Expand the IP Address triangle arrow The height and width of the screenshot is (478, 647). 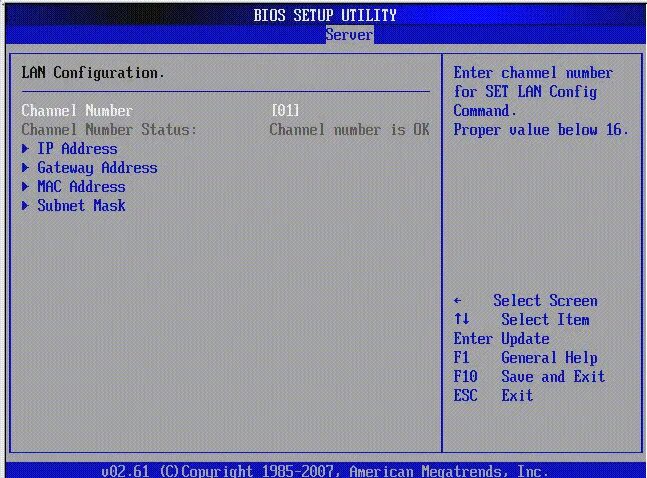(x=25, y=149)
